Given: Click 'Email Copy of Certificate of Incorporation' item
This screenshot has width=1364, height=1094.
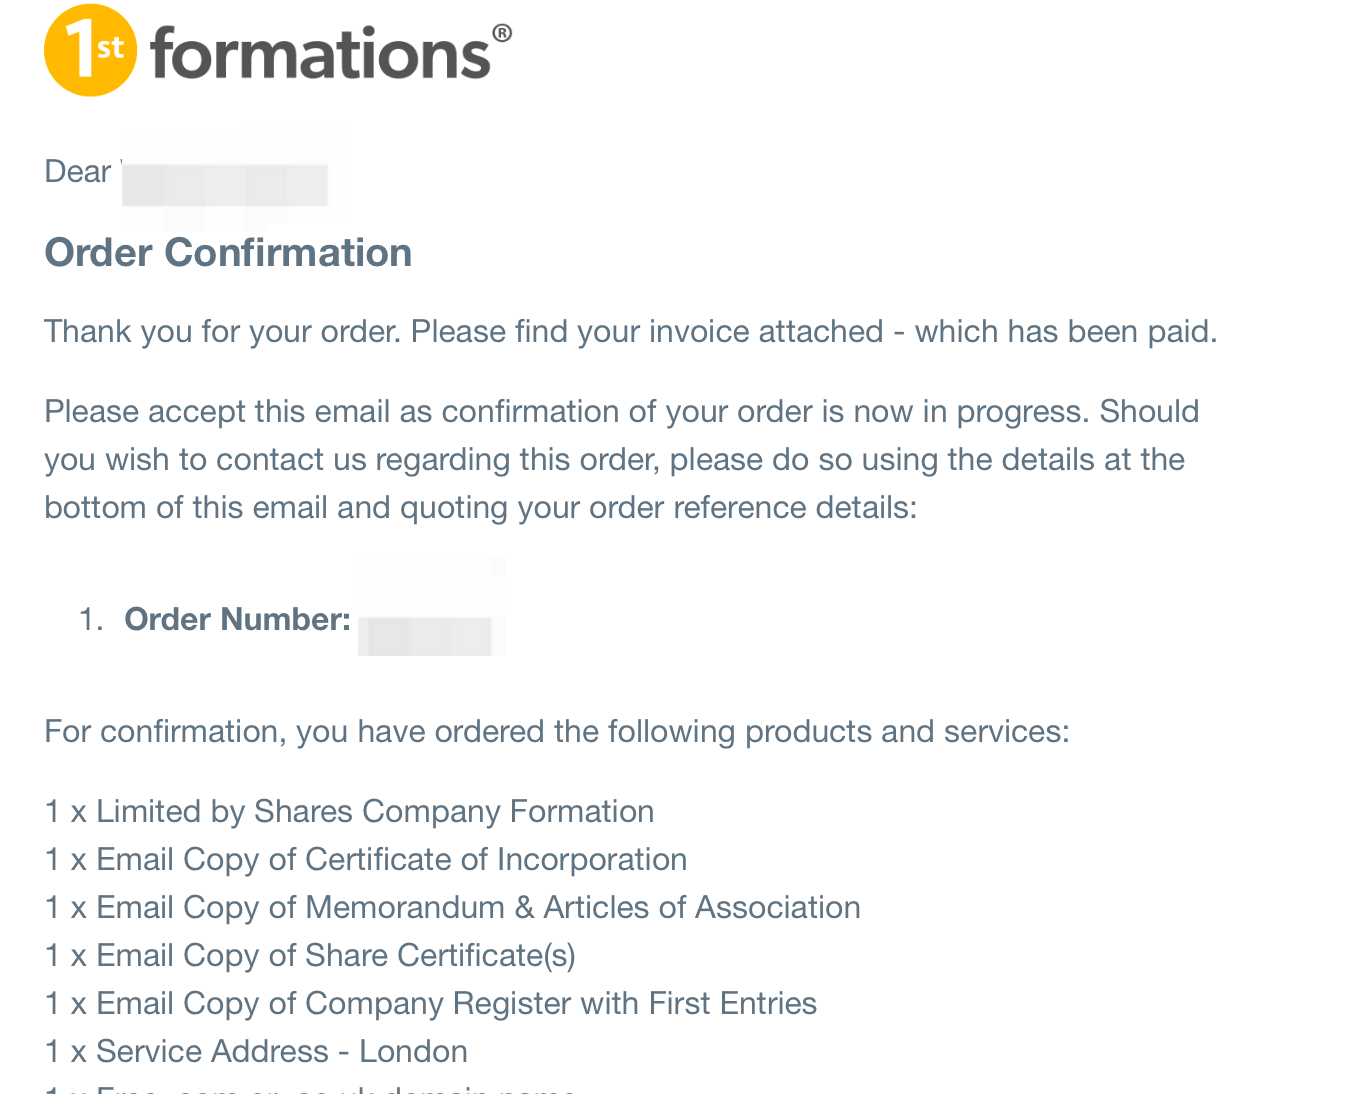Looking at the screenshot, I should (366, 859).
